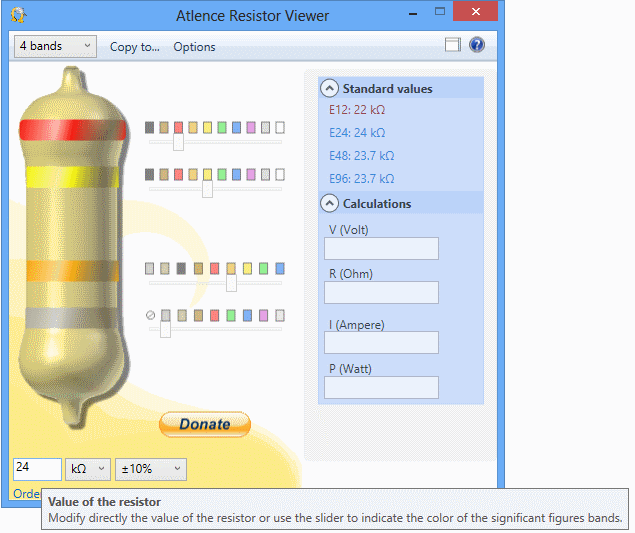Set multiplier band to green swatch
Image resolution: width=635 pixels, height=533 pixels.
263,269
